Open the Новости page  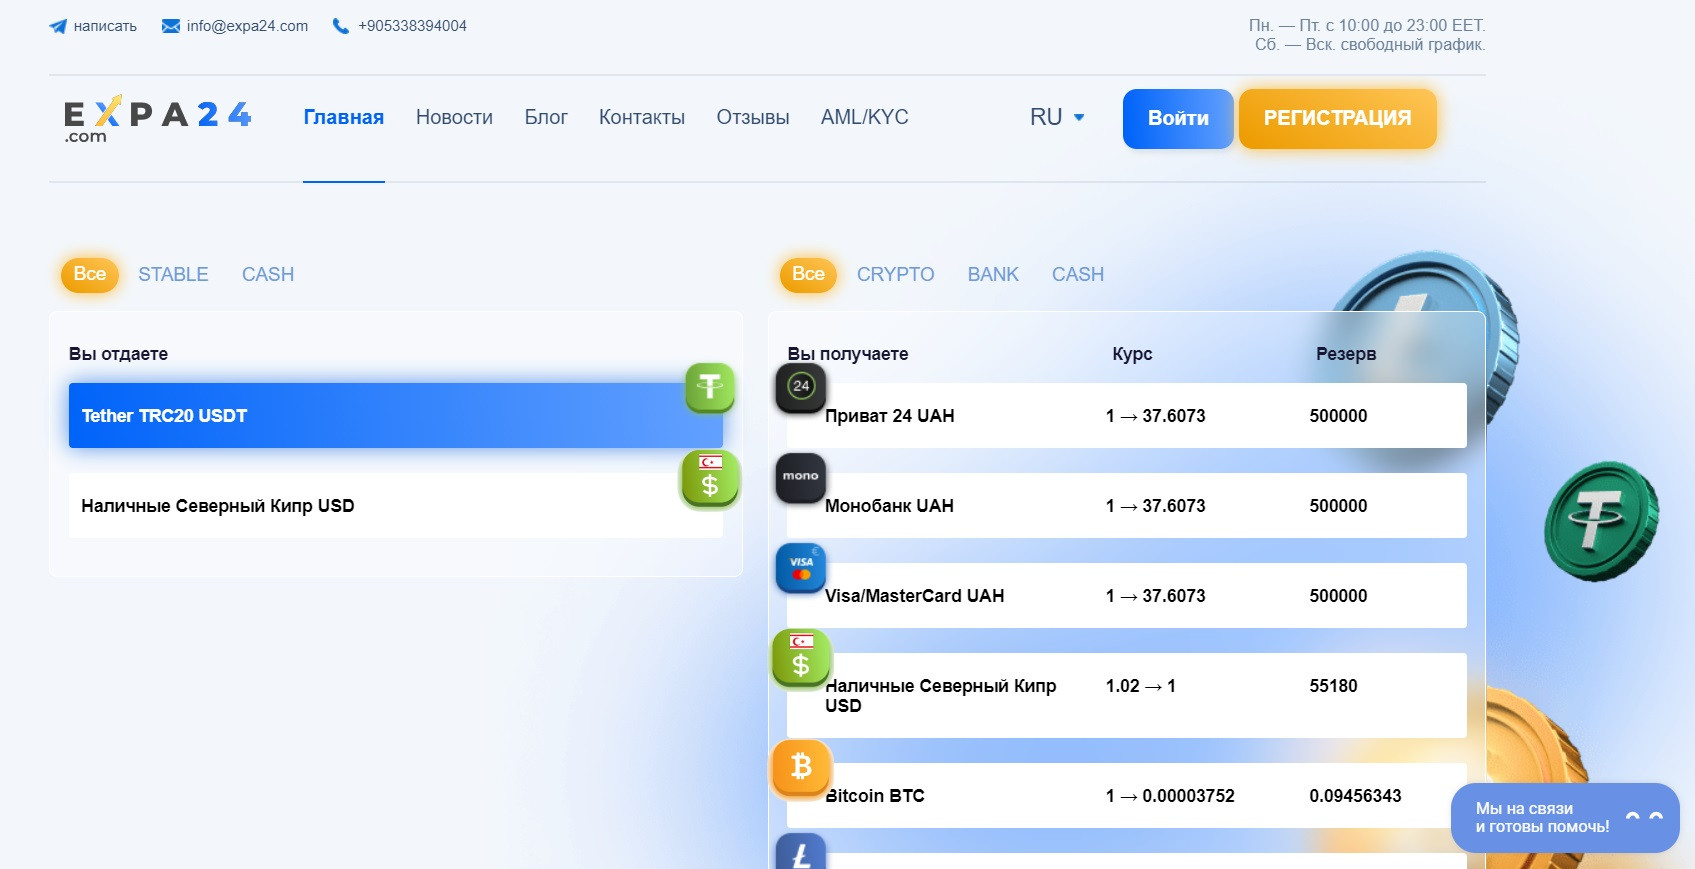454,117
